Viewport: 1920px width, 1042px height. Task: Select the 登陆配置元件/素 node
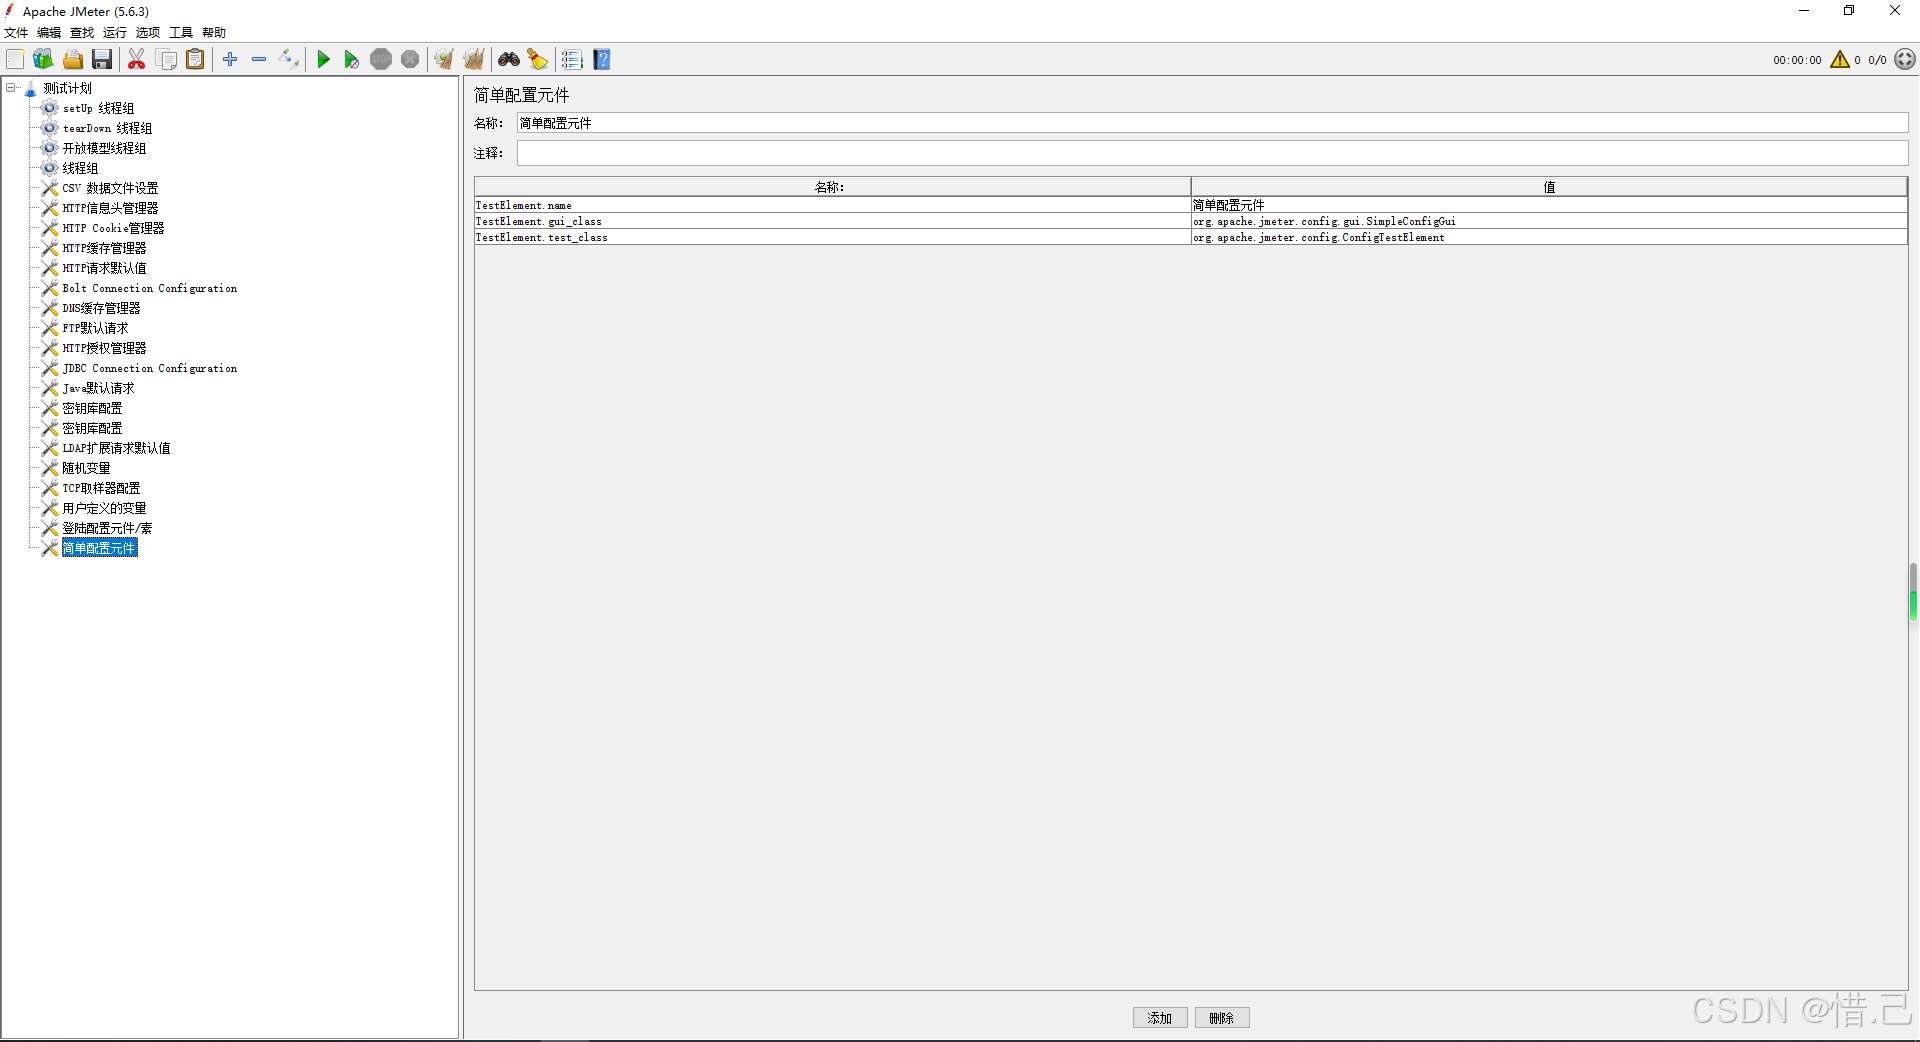(x=107, y=528)
